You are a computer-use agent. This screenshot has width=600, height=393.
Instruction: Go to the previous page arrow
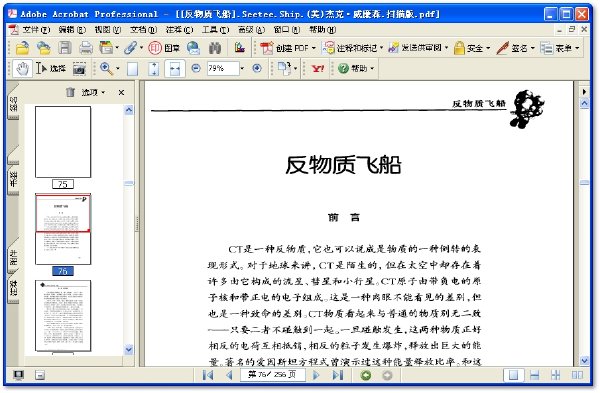(x=229, y=375)
